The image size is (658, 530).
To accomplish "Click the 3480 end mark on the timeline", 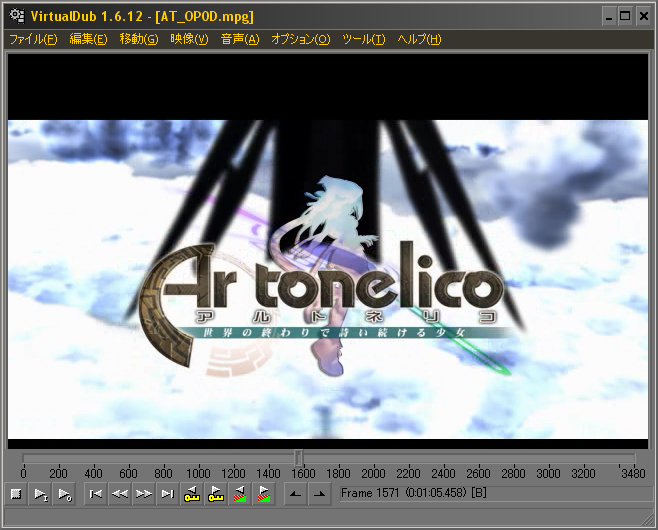I will 633,473.
